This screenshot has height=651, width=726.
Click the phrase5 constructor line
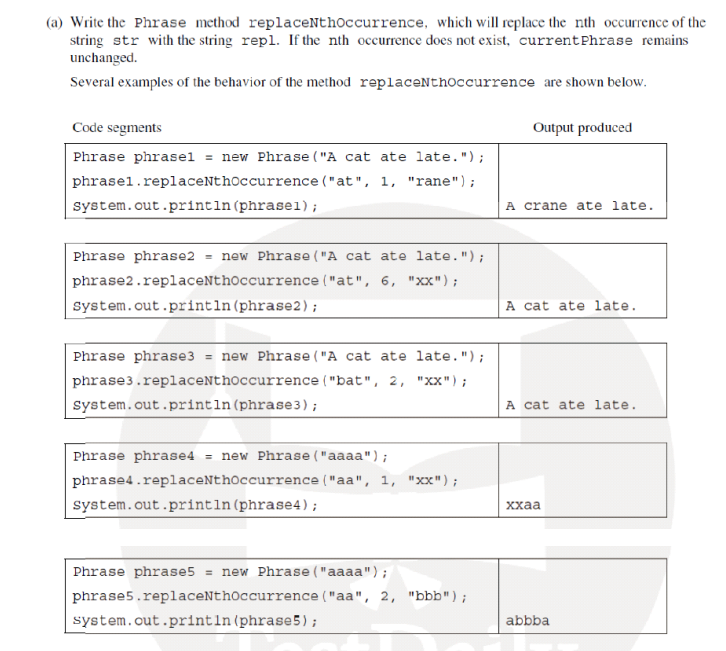(230, 572)
